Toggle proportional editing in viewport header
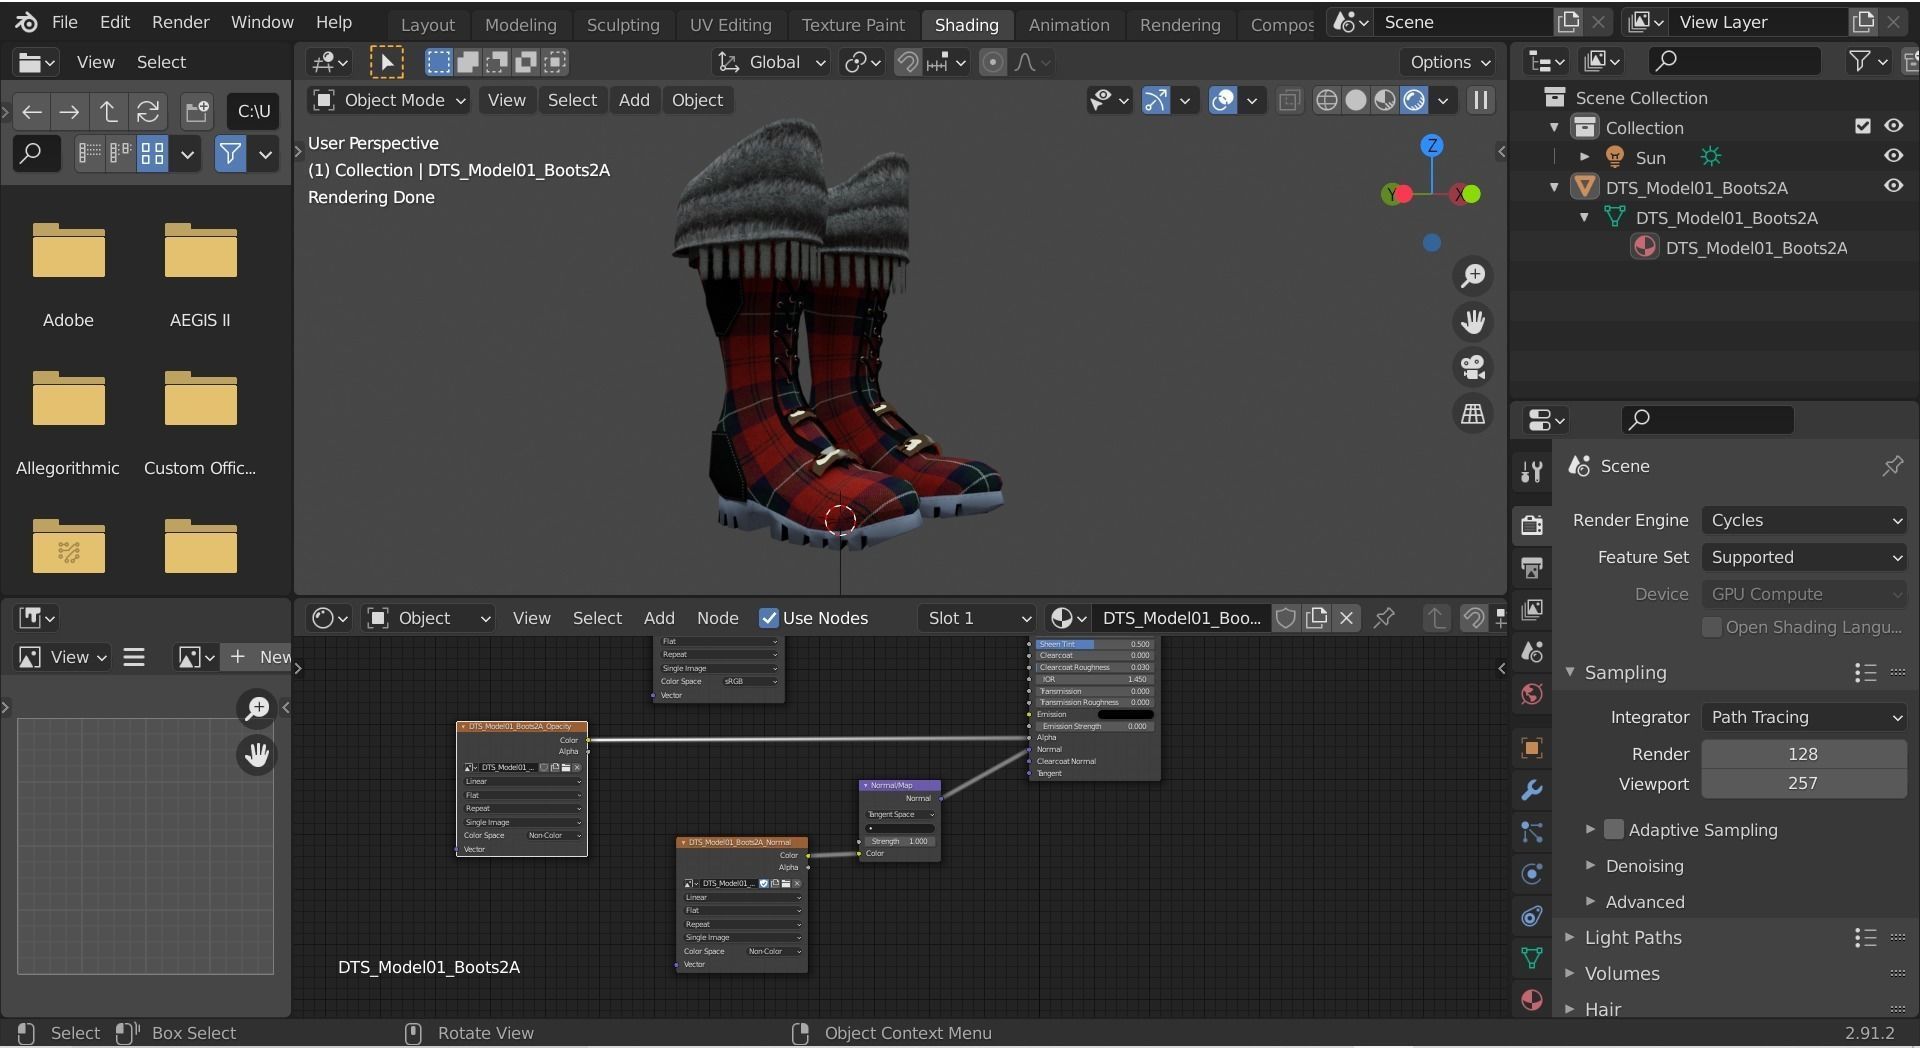 click(992, 62)
